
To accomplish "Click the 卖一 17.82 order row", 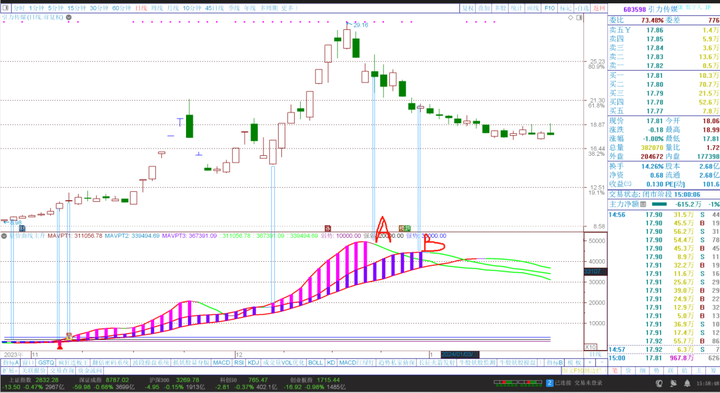I will 664,66.
